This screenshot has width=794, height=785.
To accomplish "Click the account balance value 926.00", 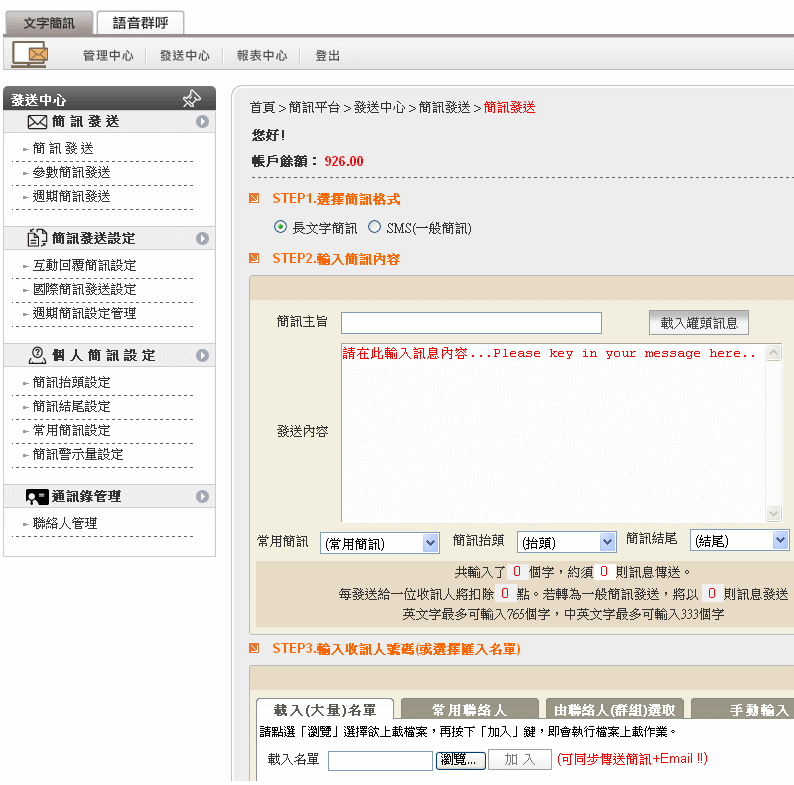I will [x=344, y=161].
